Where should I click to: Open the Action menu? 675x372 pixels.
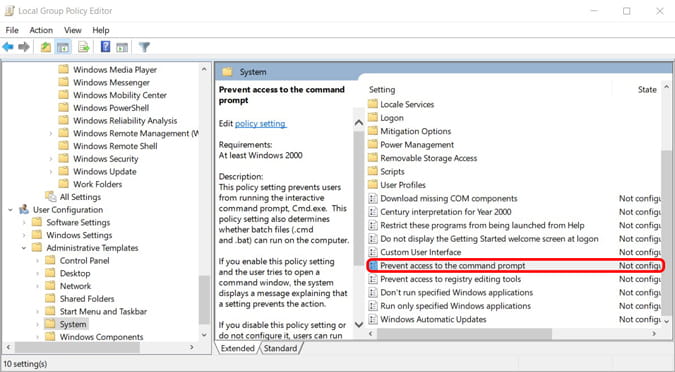click(41, 30)
